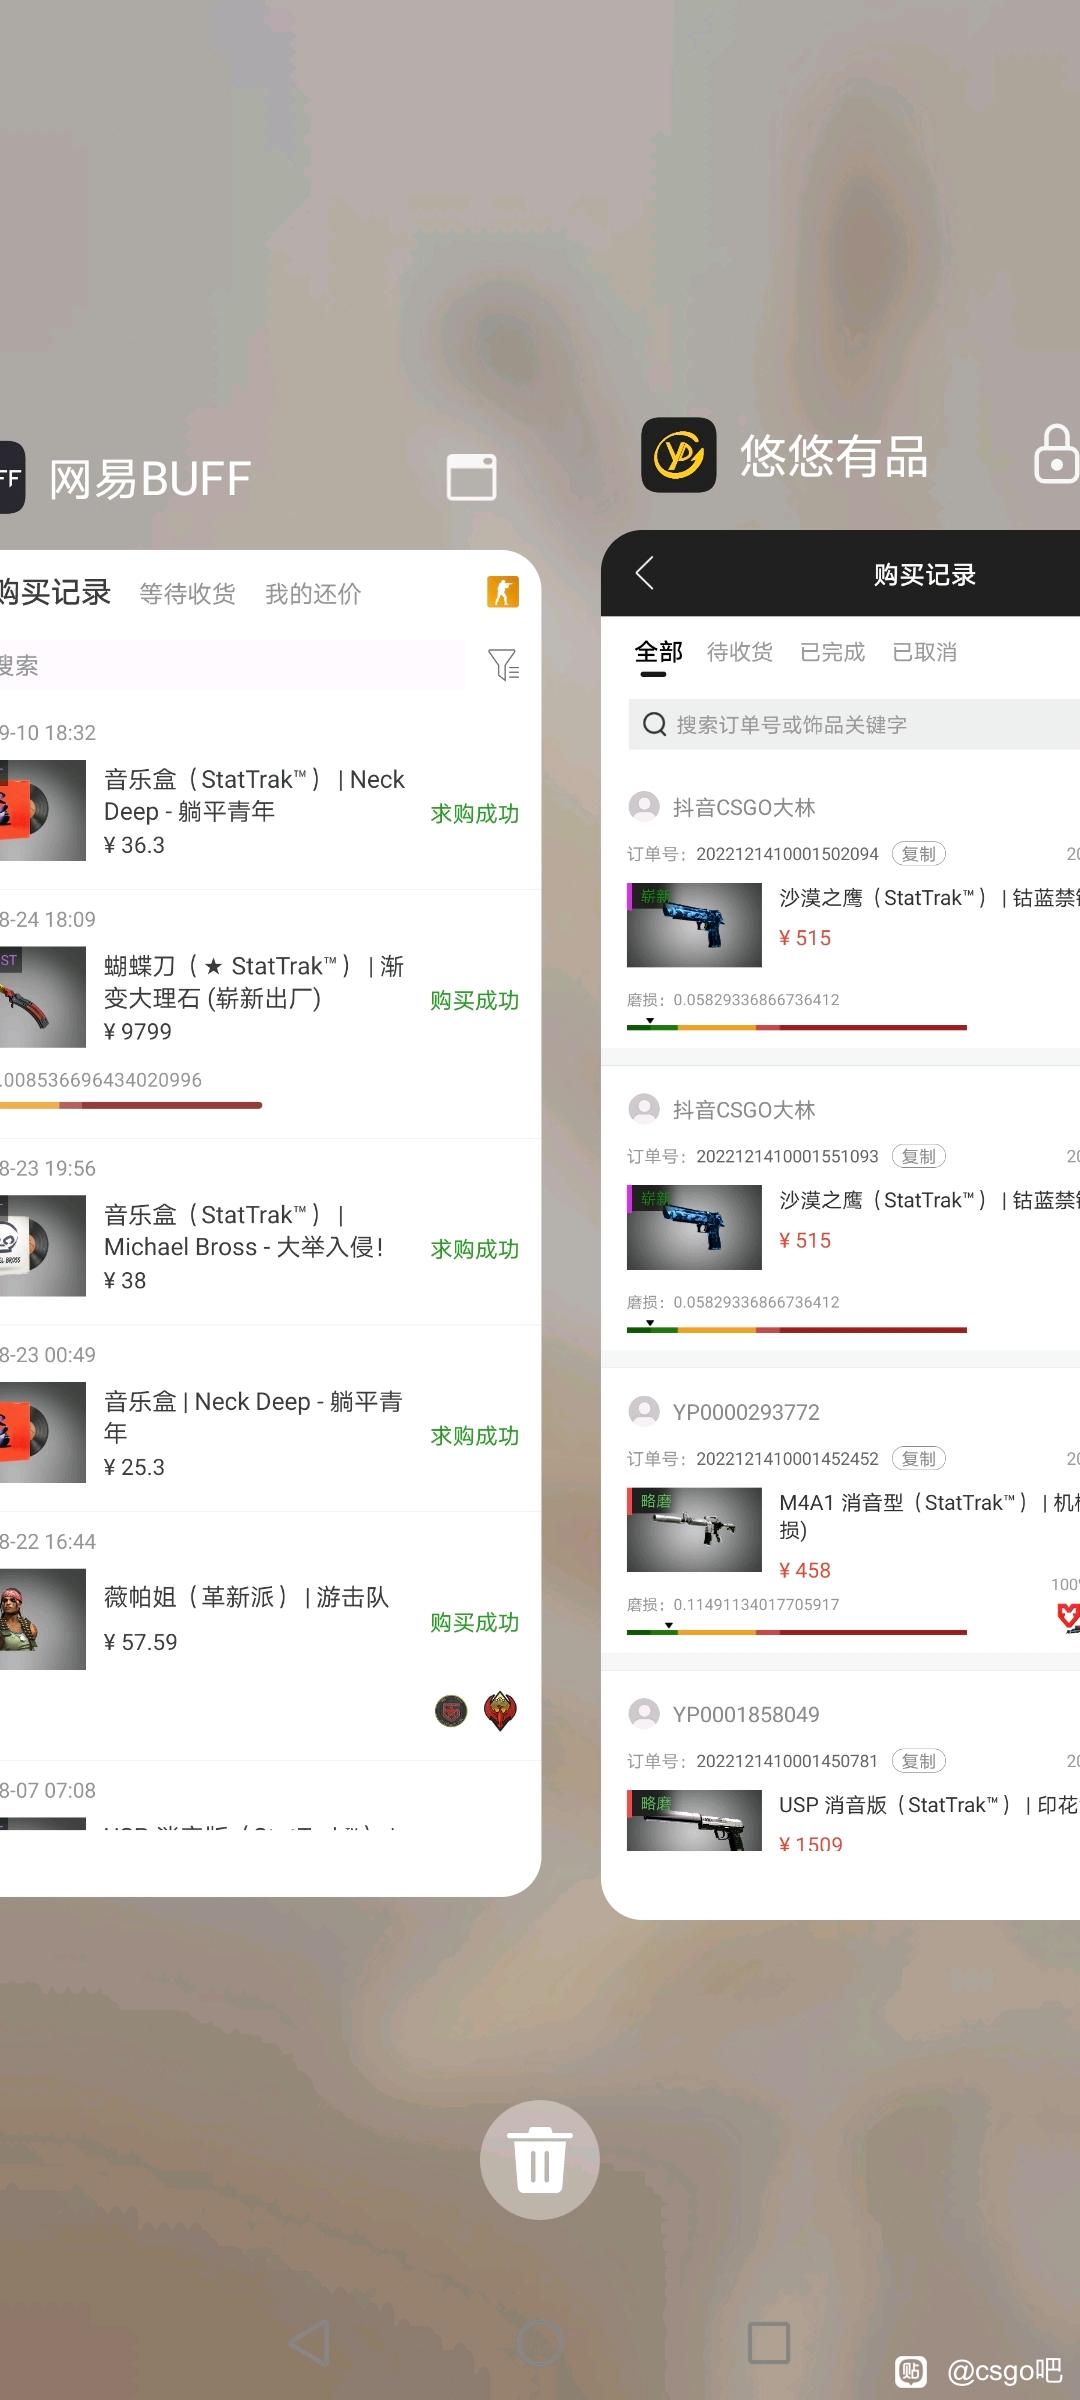Open the 悠悠有品 app icon

pyautogui.click(x=679, y=455)
